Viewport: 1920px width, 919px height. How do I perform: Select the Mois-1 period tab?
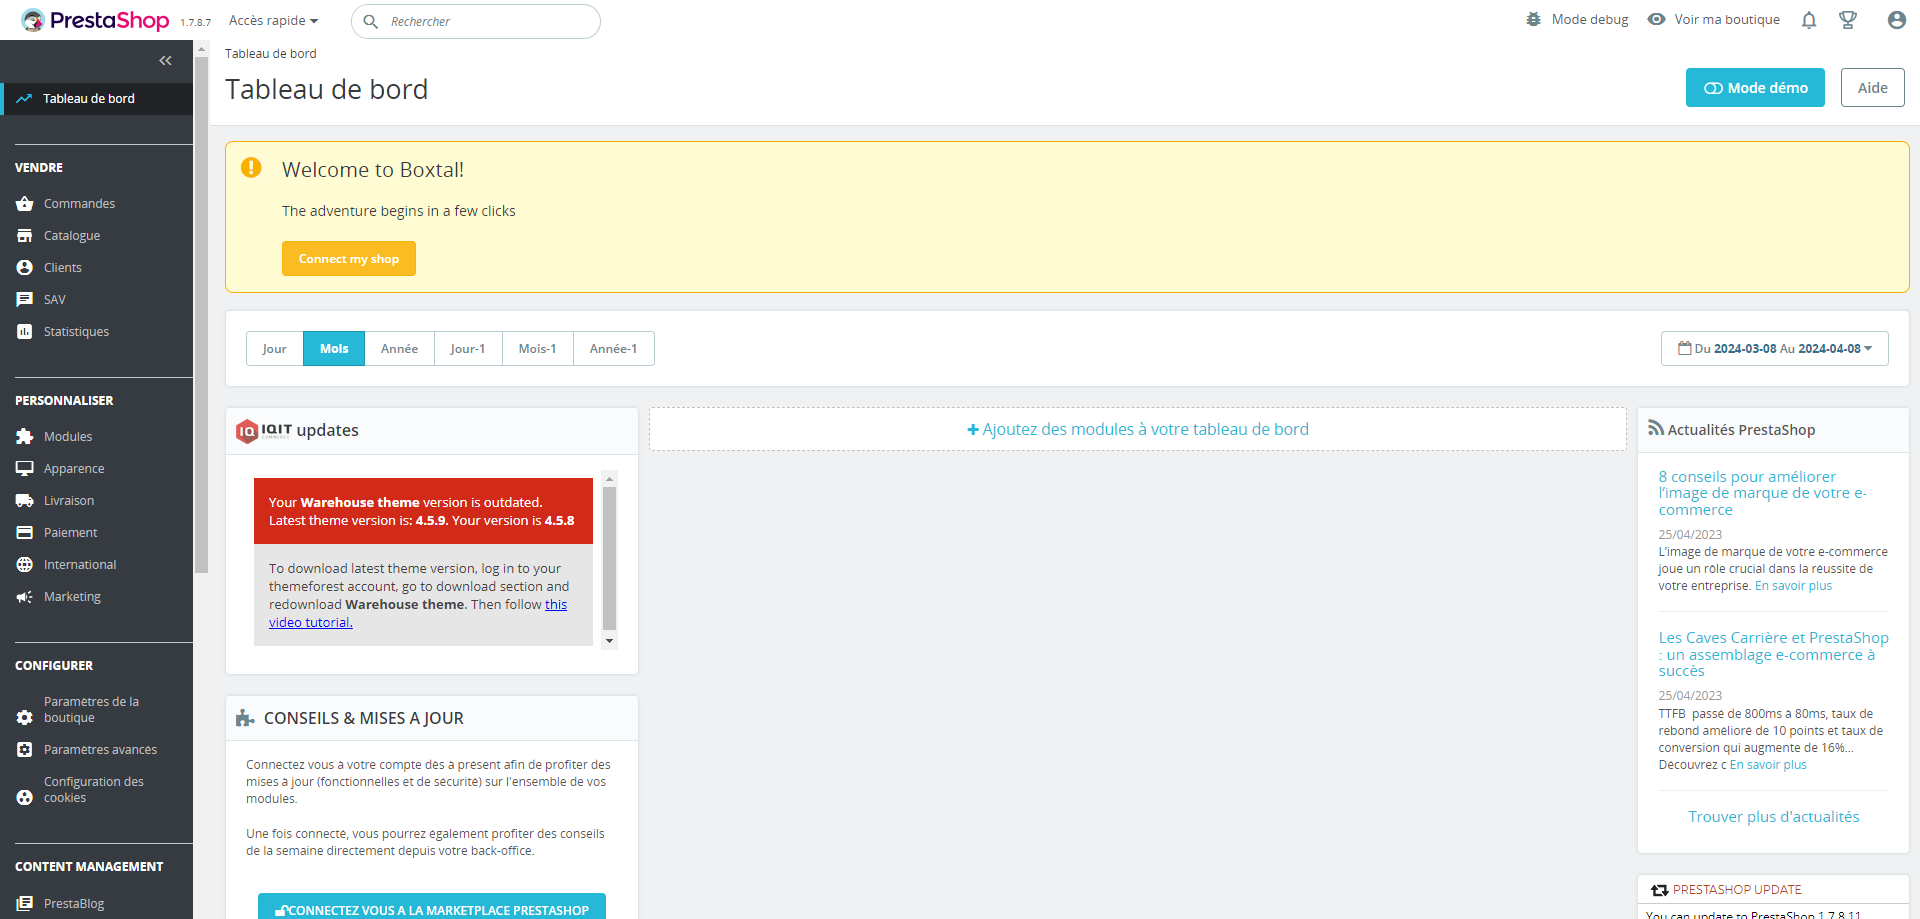point(538,349)
